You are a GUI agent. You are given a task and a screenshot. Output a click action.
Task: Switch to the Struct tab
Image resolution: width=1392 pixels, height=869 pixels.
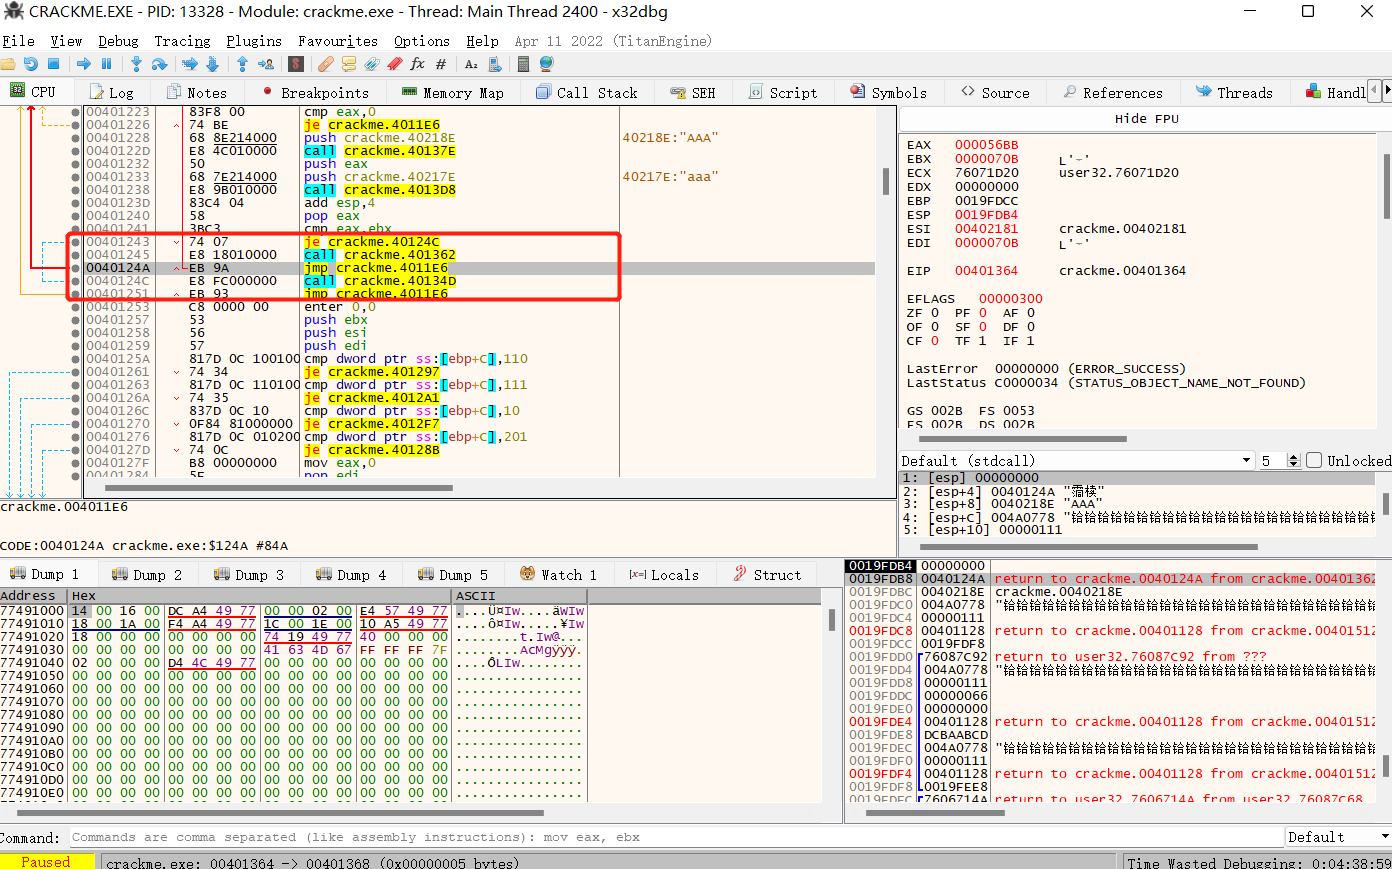coord(767,574)
